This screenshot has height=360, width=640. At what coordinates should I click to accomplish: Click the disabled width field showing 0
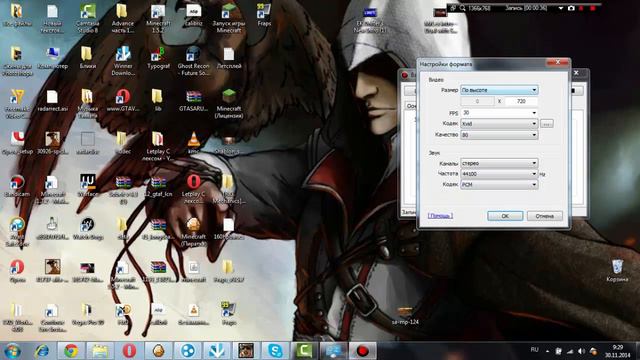[x=477, y=101]
